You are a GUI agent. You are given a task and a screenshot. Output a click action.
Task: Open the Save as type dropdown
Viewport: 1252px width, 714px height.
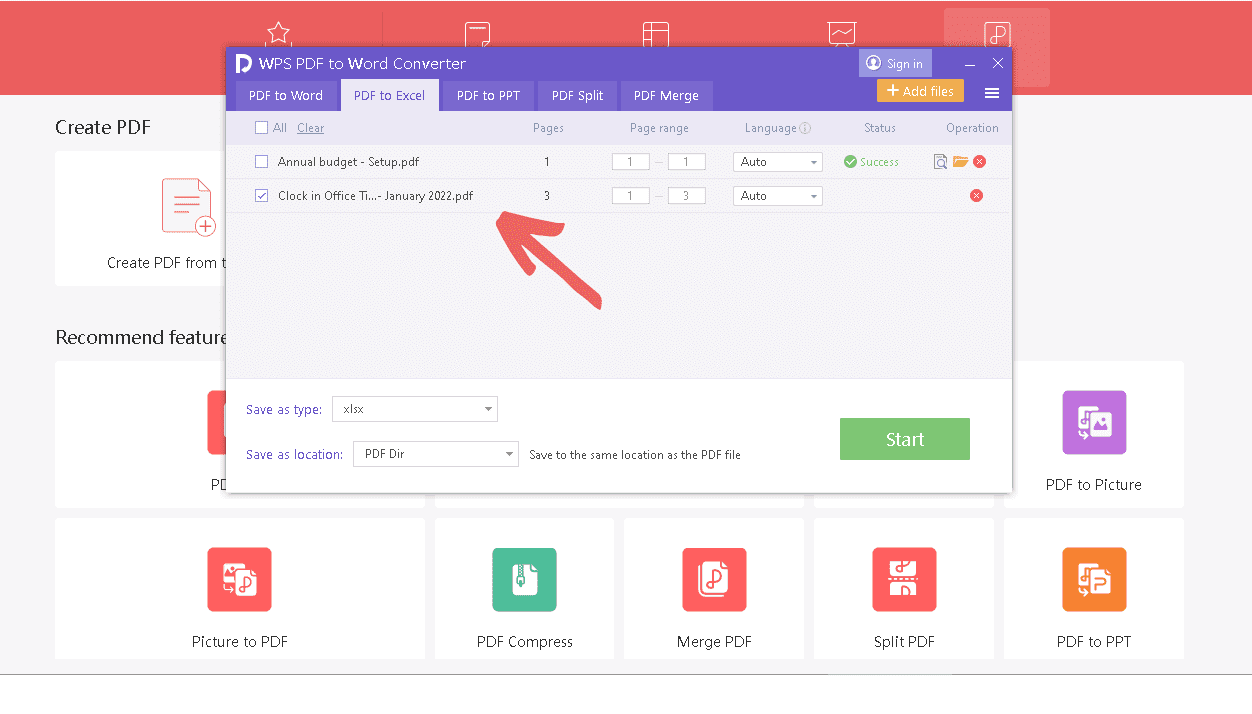click(x=415, y=409)
